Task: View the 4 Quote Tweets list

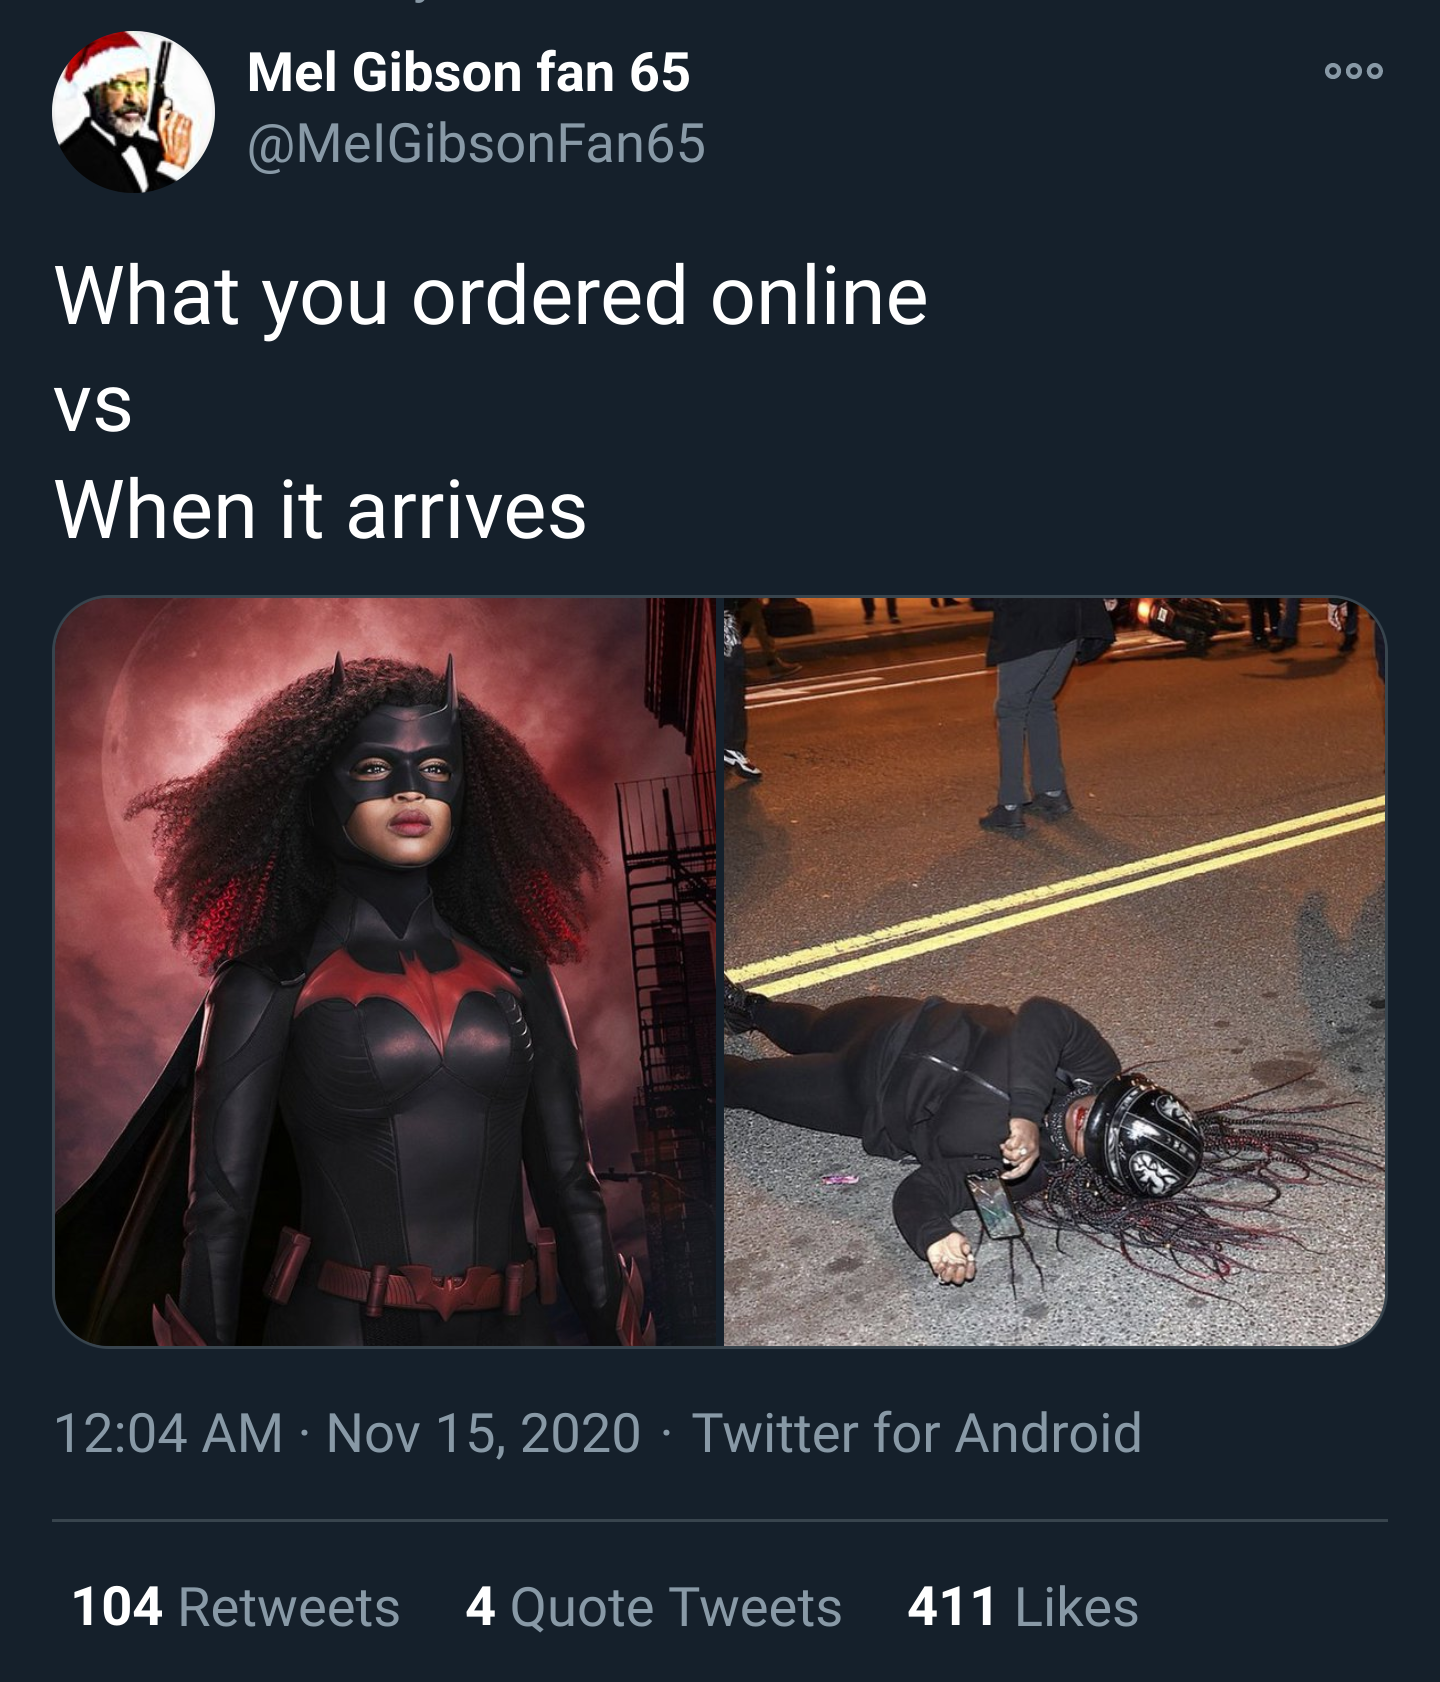Action: 653,1607
